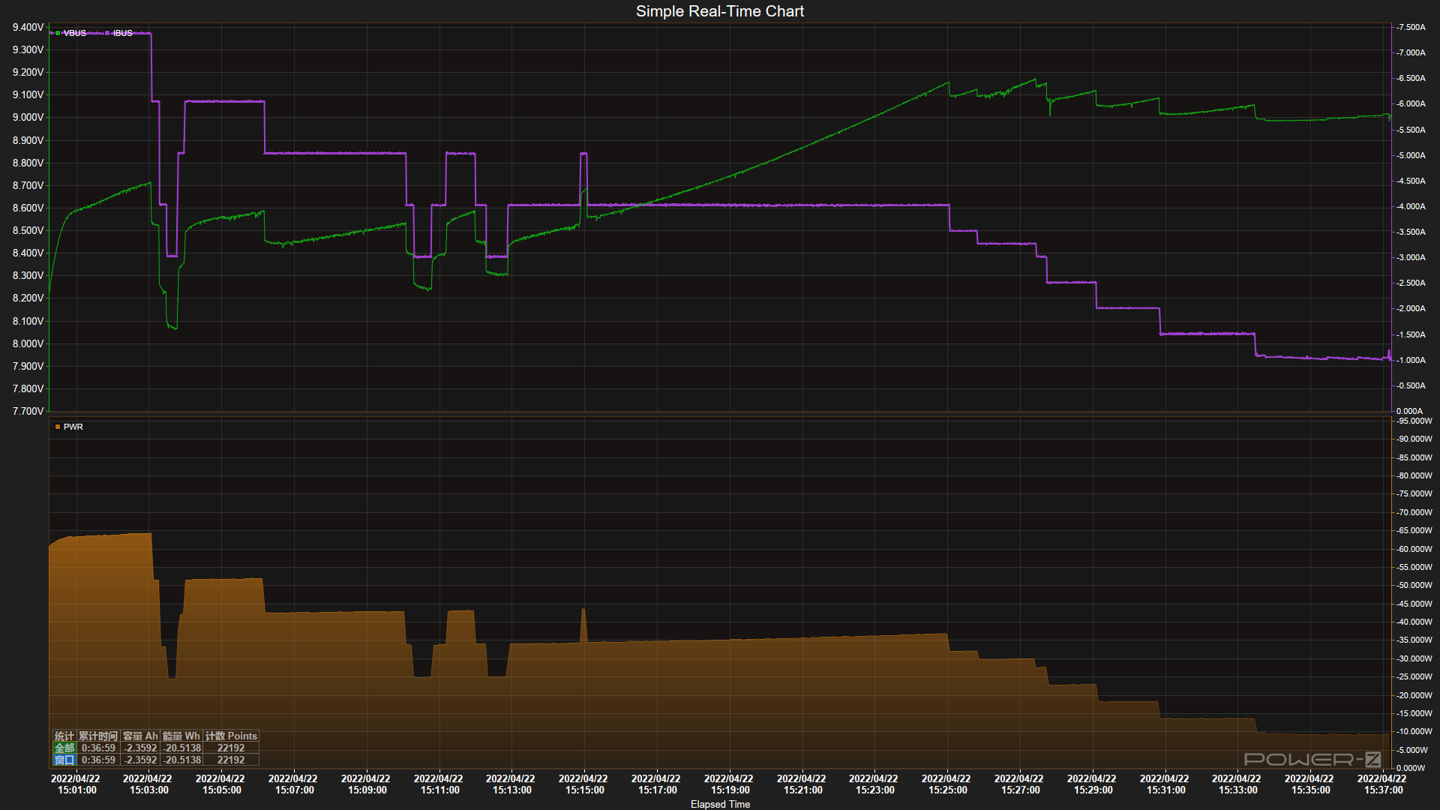Click the 累计时间 column header
This screenshot has width=1440, height=810.
click(98, 736)
